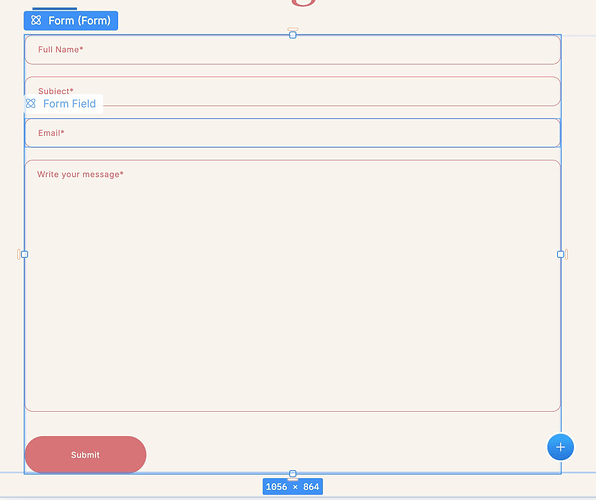Click the top center resize handle
This screenshot has height=500, width=596.
(293, 35)
